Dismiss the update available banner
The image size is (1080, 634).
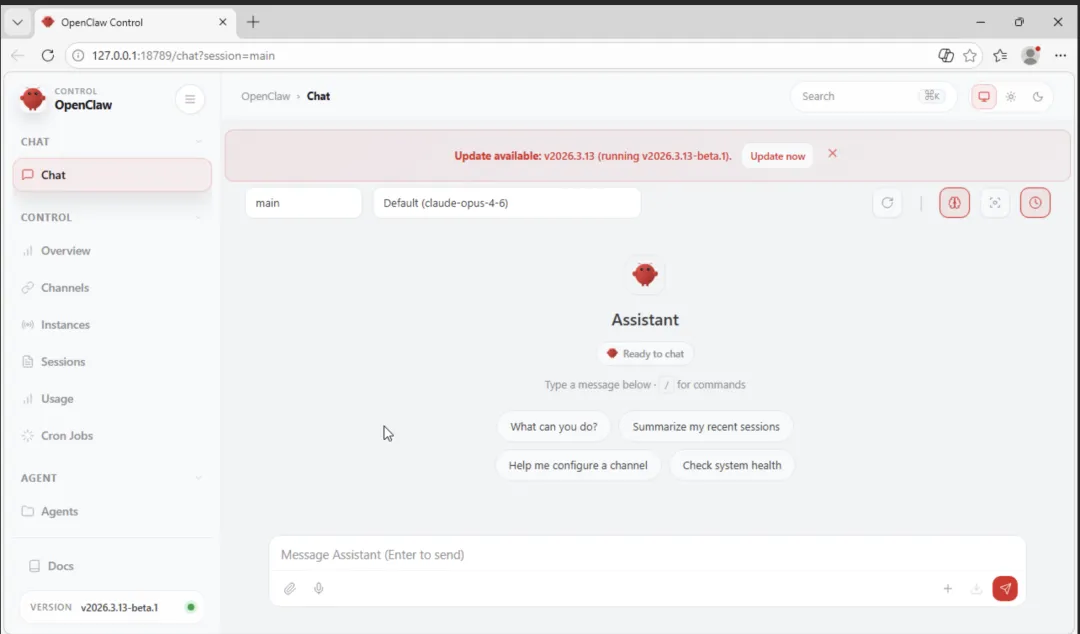click(832, 154)
